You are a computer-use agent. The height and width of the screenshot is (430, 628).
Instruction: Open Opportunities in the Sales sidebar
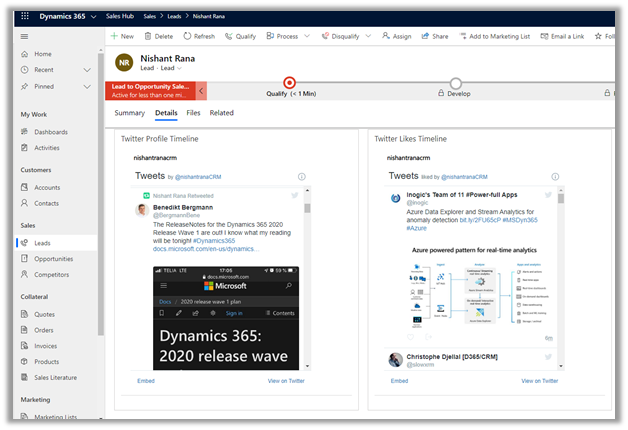pos(53,259)
